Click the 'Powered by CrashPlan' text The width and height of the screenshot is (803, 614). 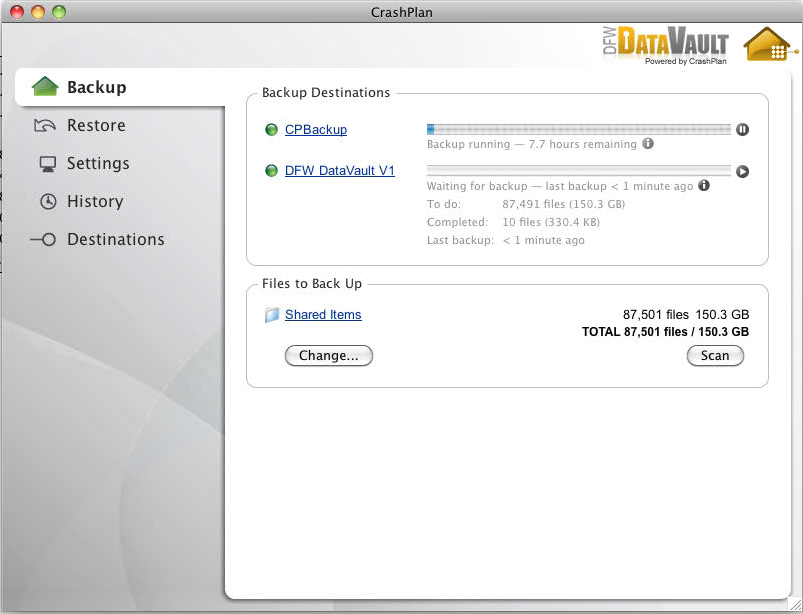click(x=686, y=61)
